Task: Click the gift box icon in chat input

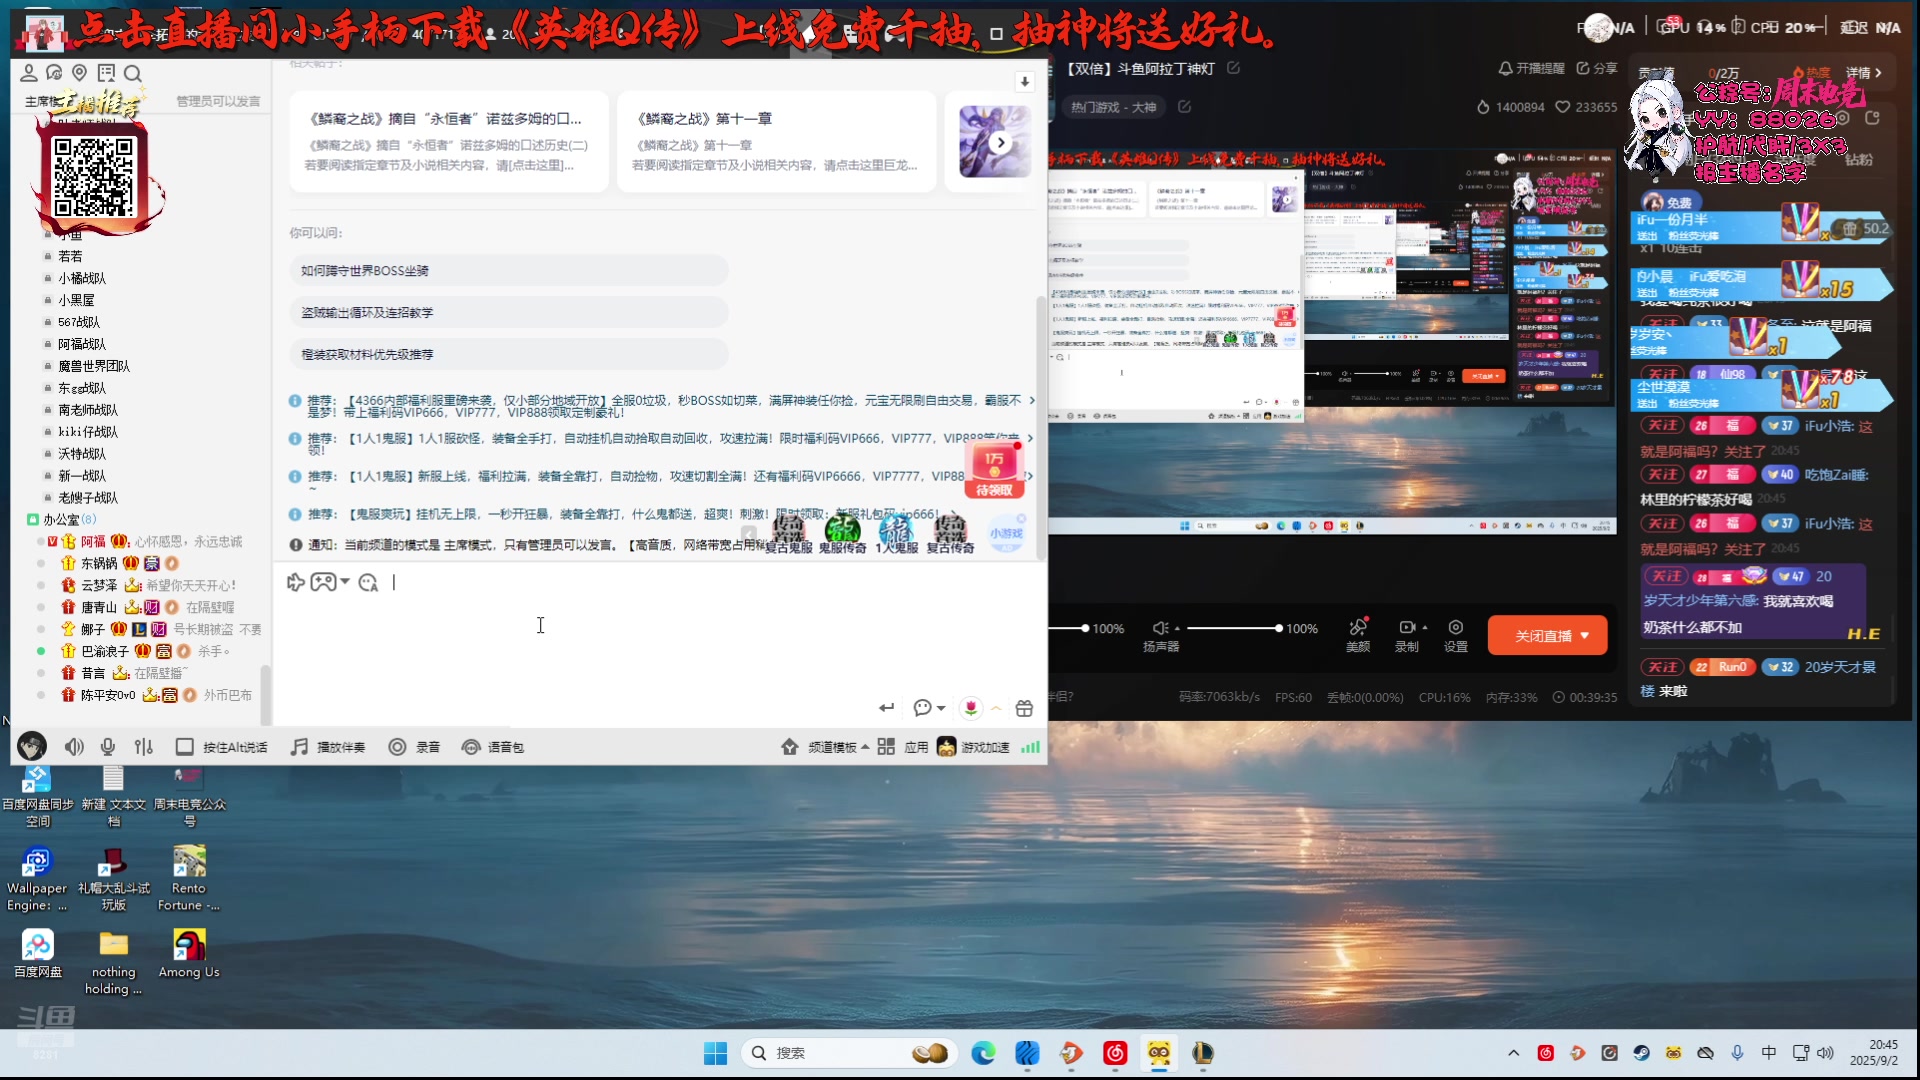Action: point(1024,708)
